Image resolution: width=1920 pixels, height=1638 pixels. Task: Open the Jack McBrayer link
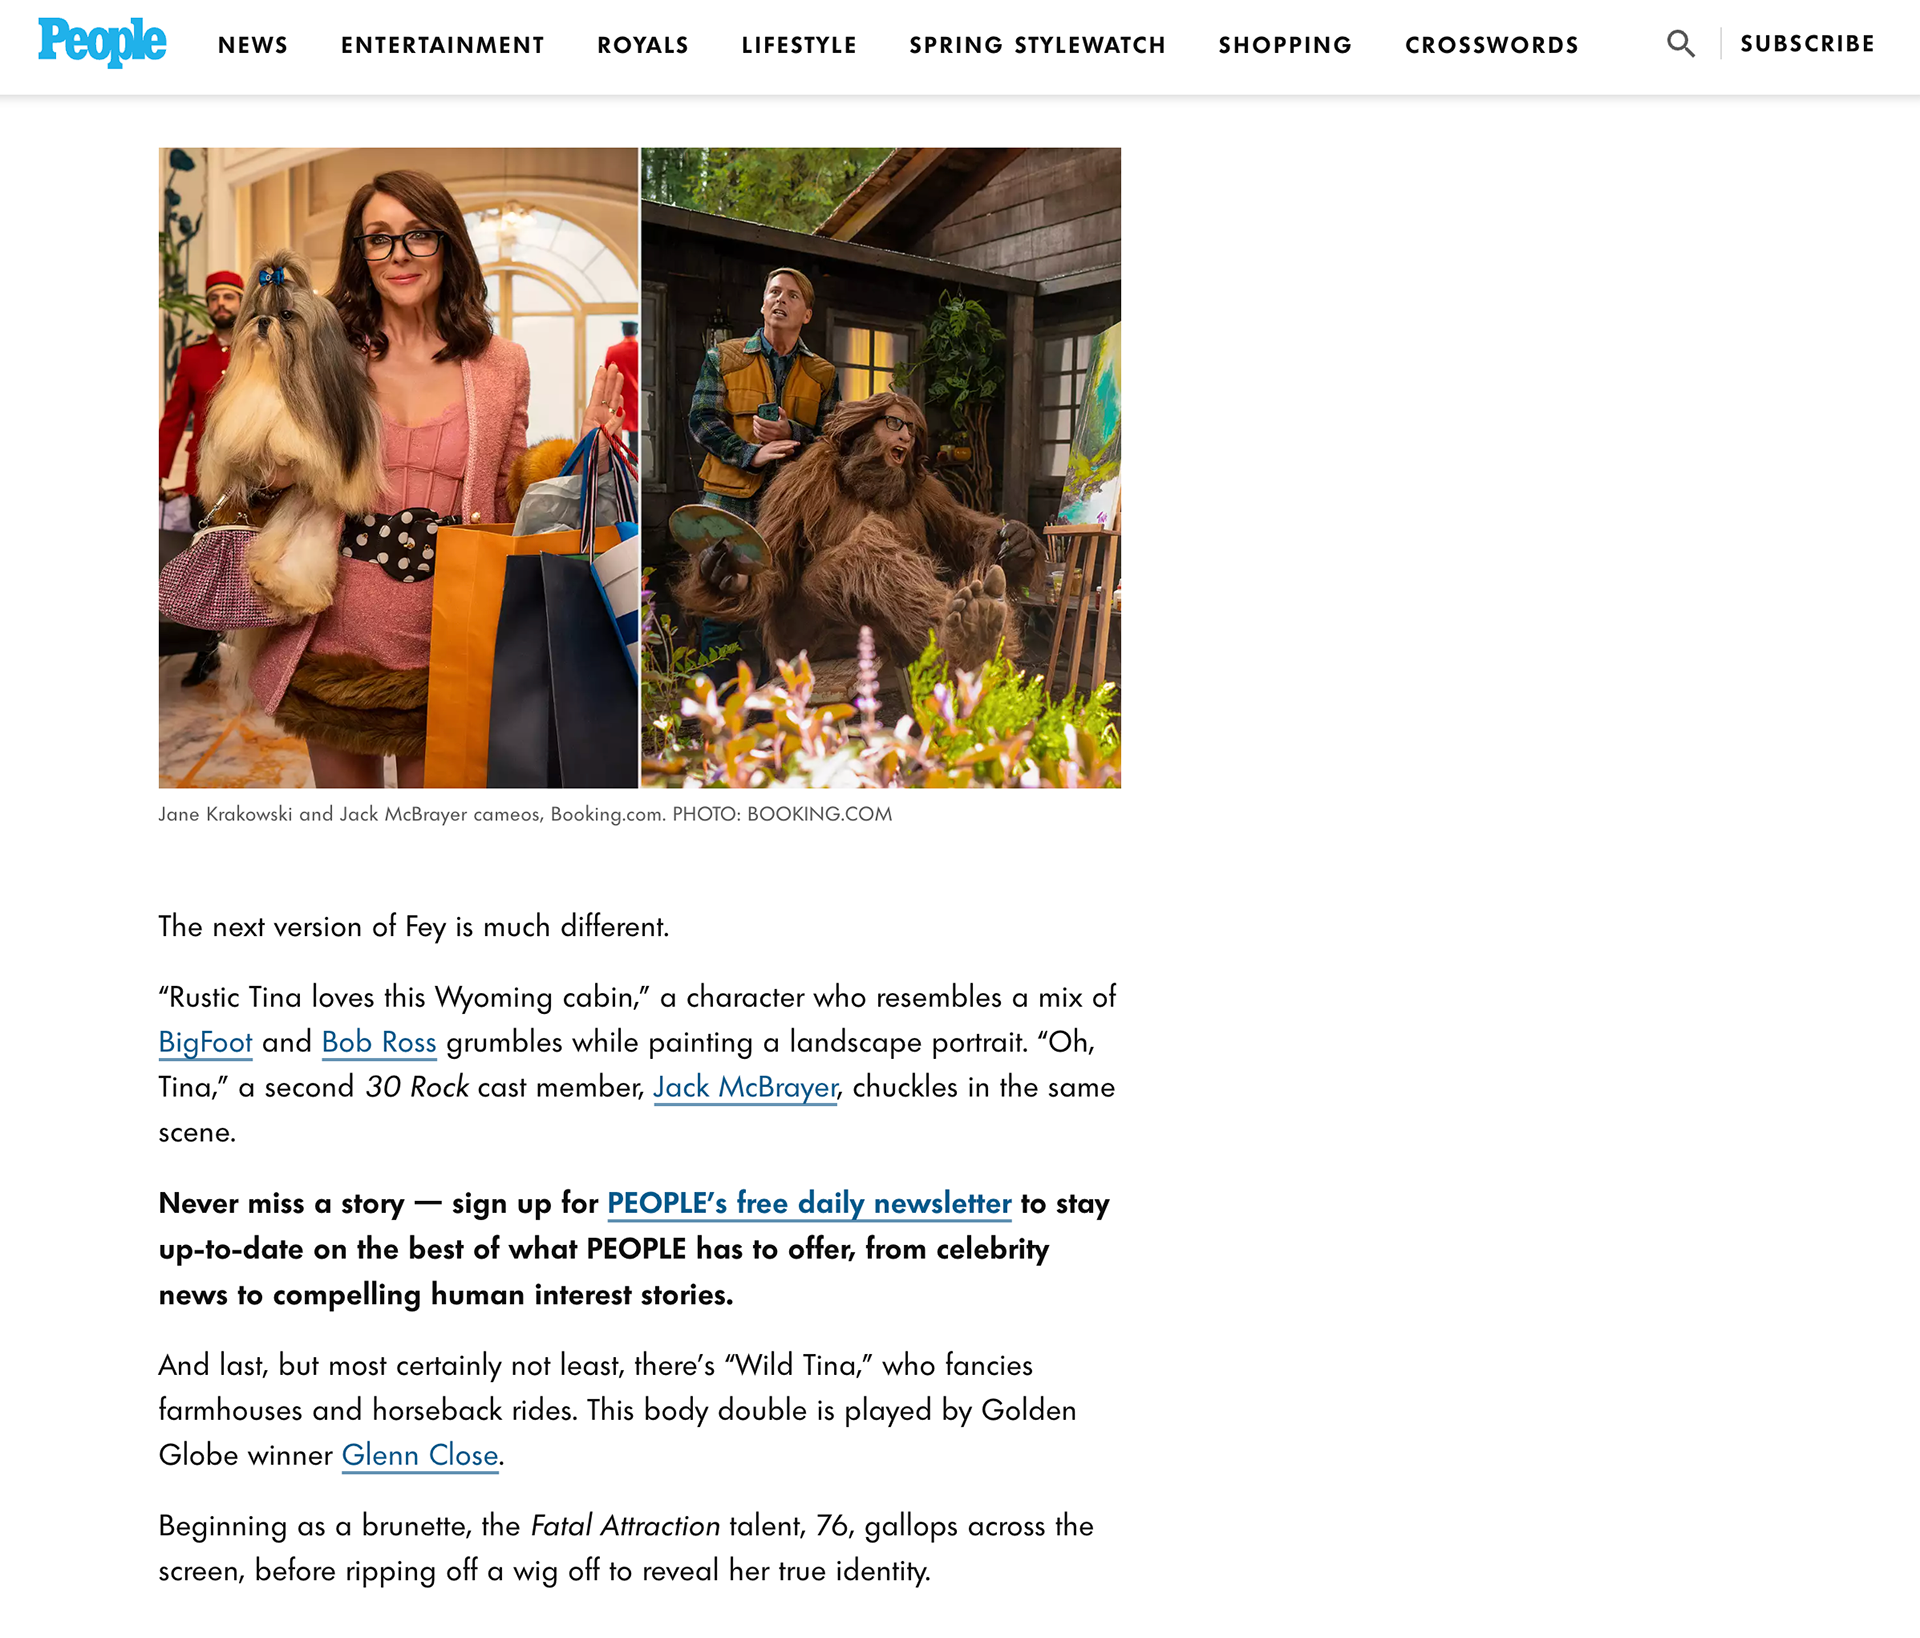pyautogui.click(x=745, y=1087)
